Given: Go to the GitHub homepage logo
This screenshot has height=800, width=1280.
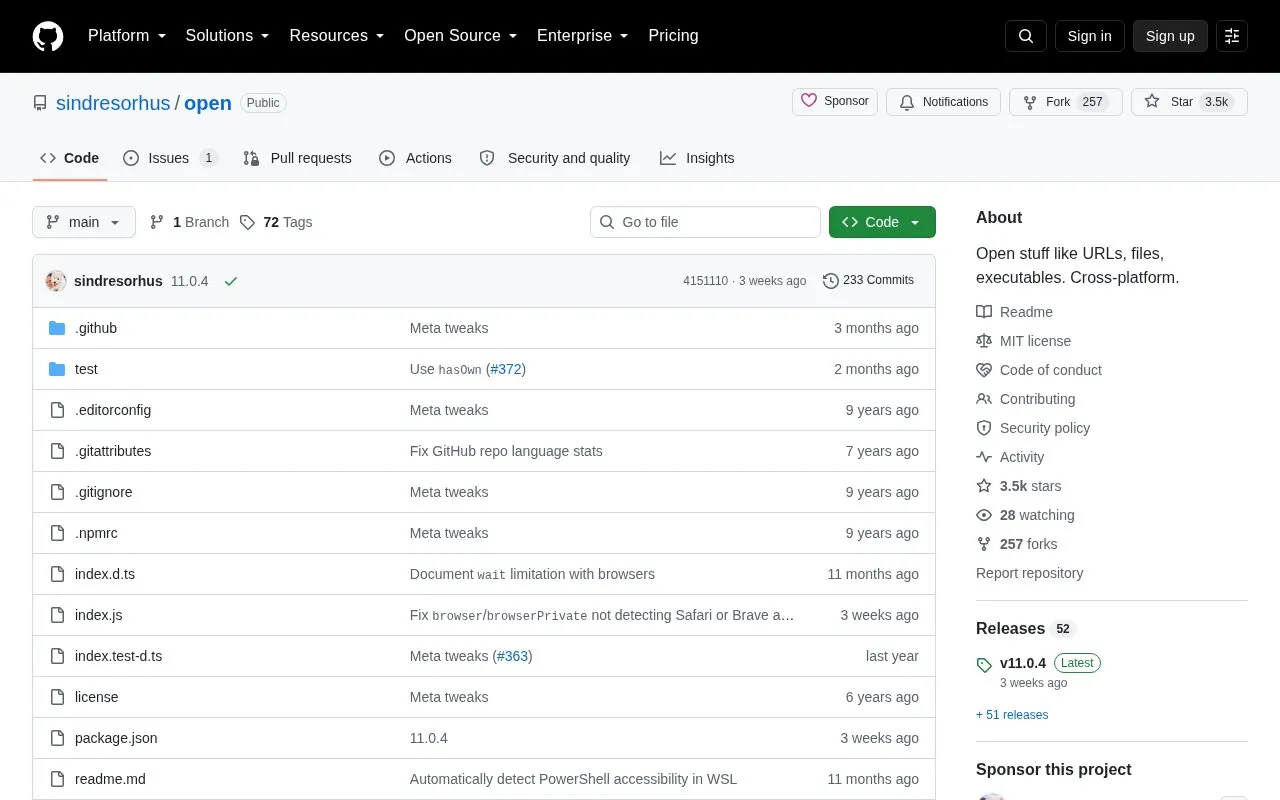Looking at the screenshot, I should pos(48,36).
